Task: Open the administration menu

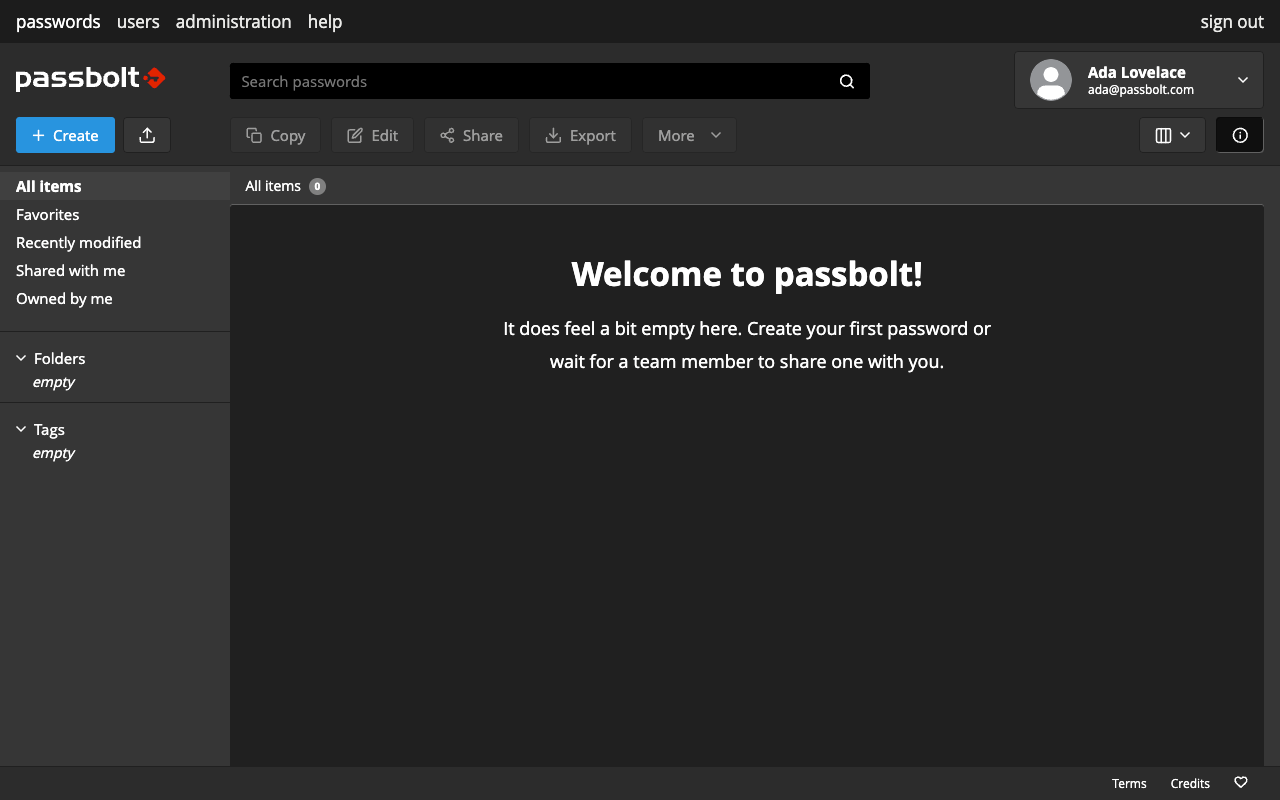Action: [x=233, y=21]
